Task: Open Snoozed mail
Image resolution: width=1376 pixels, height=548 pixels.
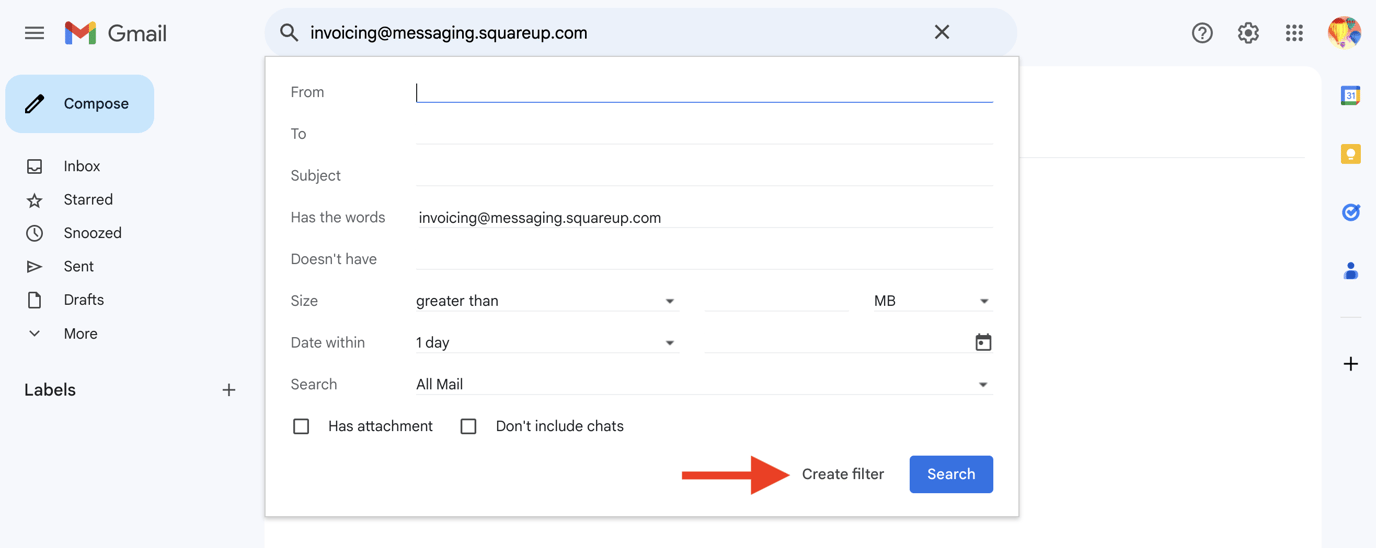Action: [92, 233]
